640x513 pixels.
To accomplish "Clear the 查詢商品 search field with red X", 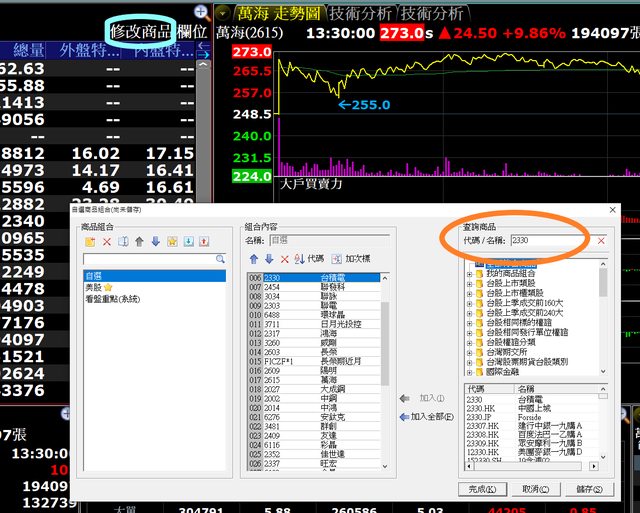I will click(x=601, y=241).
